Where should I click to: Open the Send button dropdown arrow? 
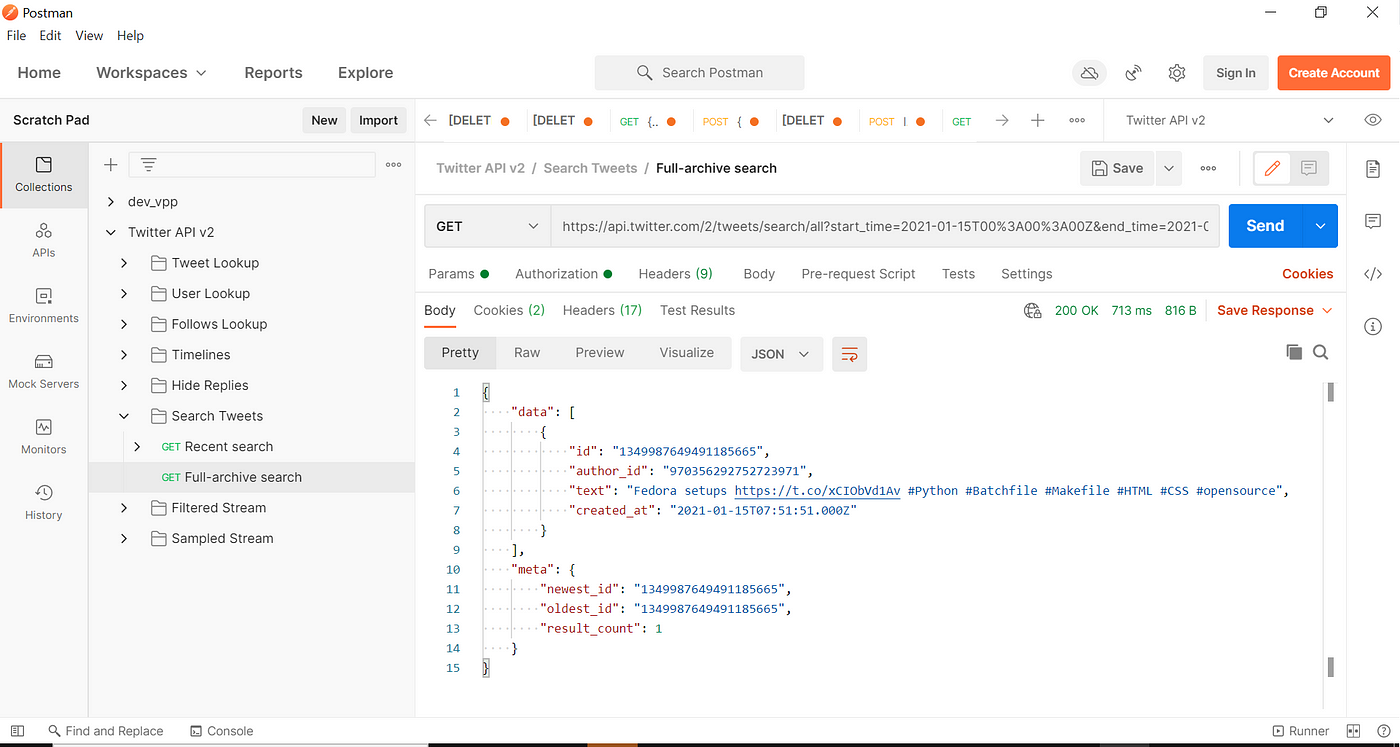click(1320, 226)
